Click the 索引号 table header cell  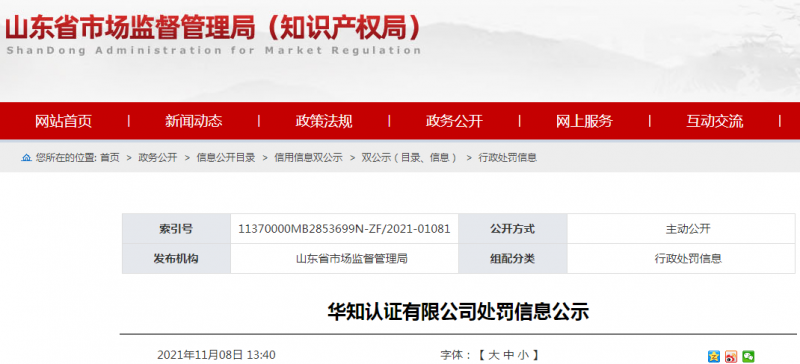[176, 229]
